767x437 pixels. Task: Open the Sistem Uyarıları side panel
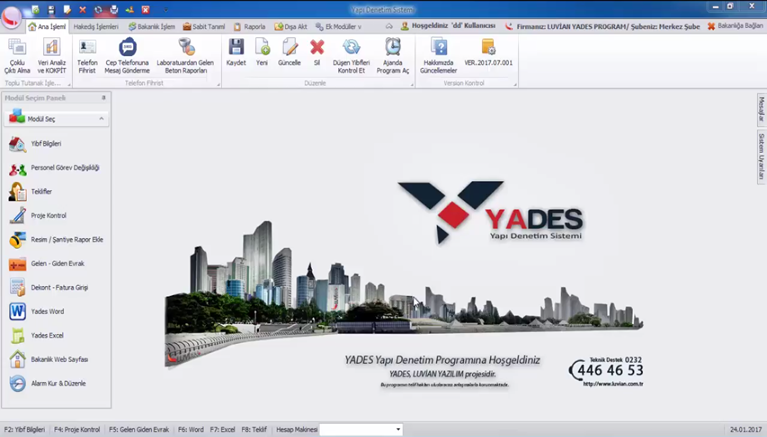(760, 155)
